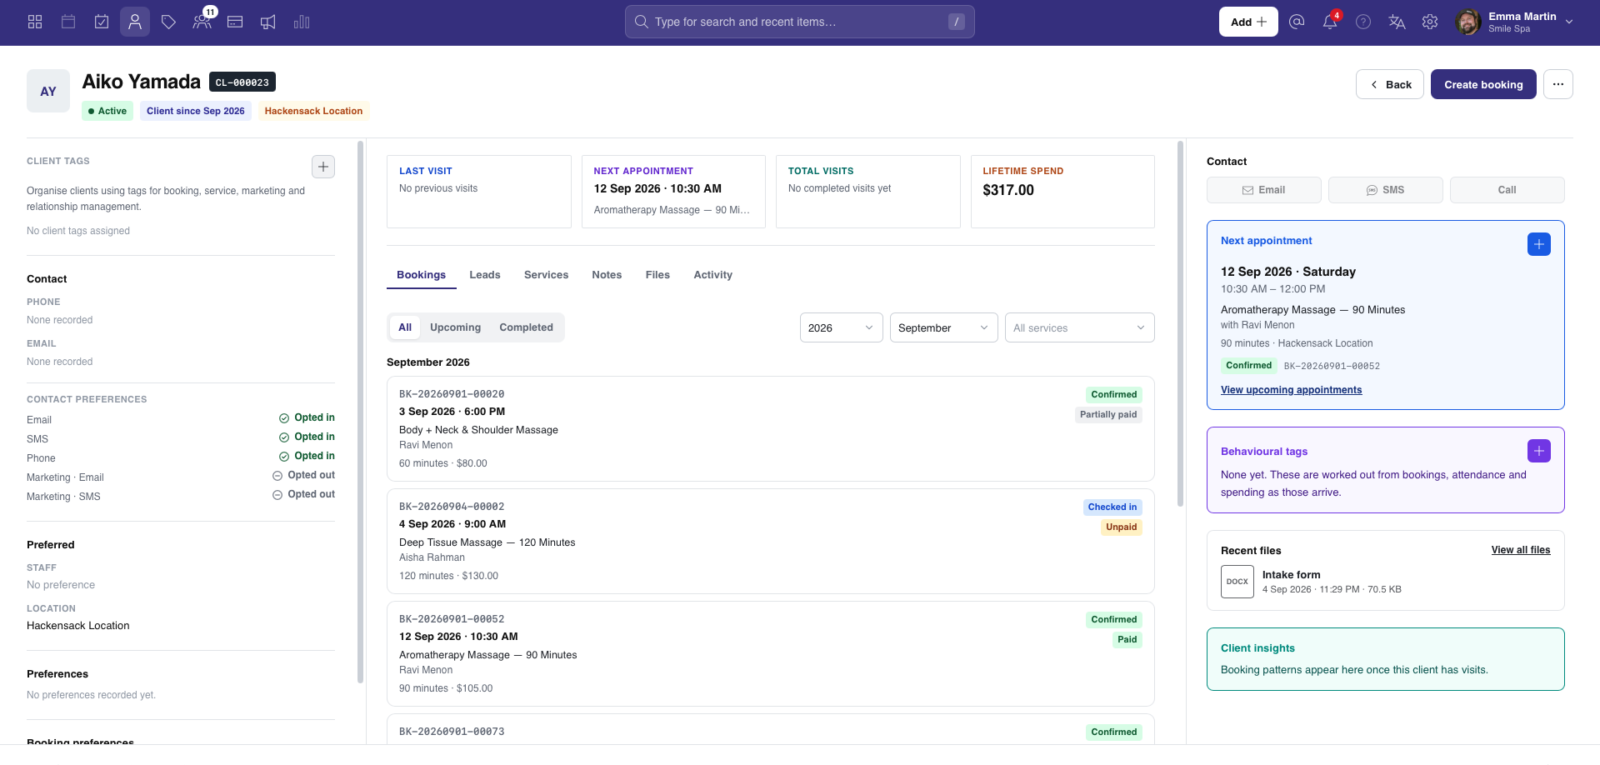Open the dashboard grid icon
The width and height of the screenshot is (1600, 765).
[x=35, y=21]
